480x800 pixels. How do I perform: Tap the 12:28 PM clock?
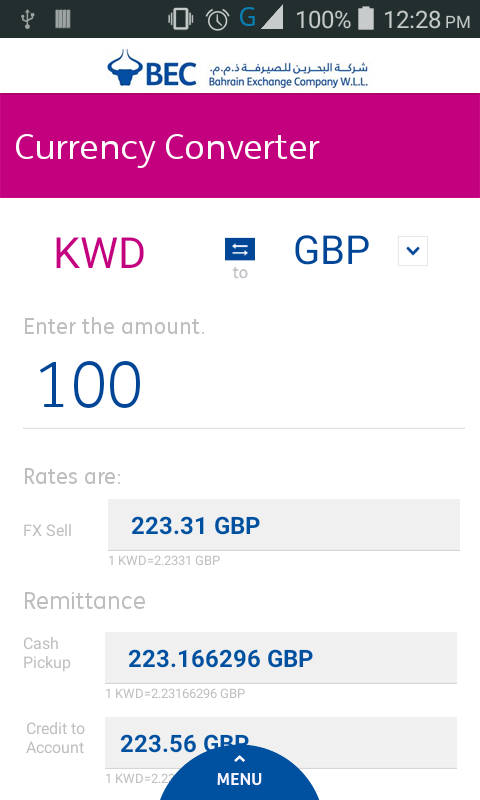click(x=426, y=20)
